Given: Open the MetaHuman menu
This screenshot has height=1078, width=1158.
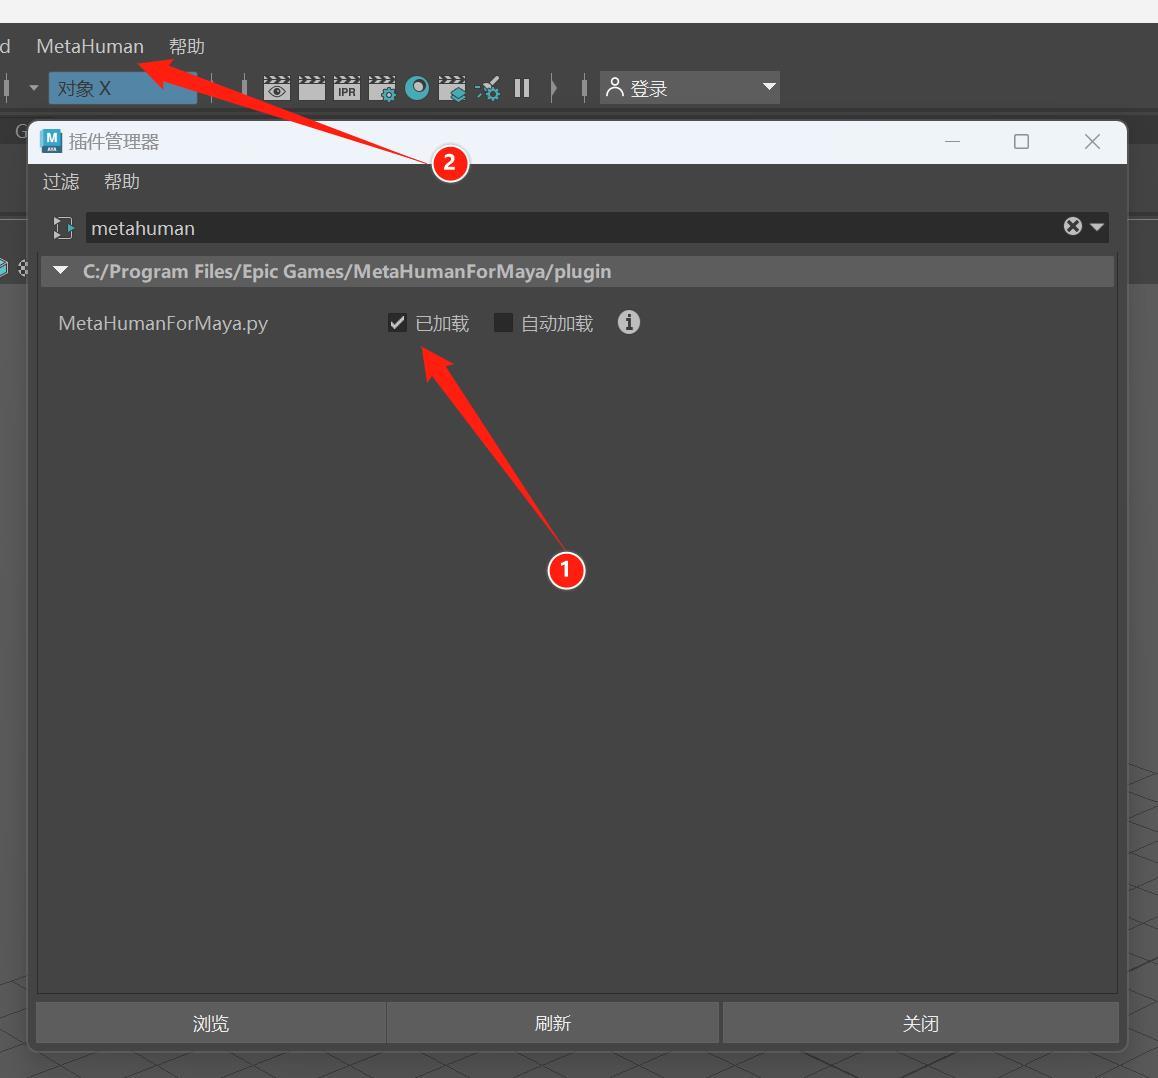Looking at the screenshot, I should (x=90, y=46).
